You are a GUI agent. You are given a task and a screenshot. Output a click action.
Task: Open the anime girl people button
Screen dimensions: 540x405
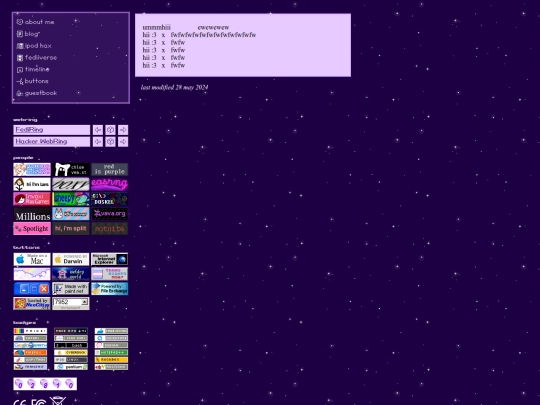tap(32, 169)
